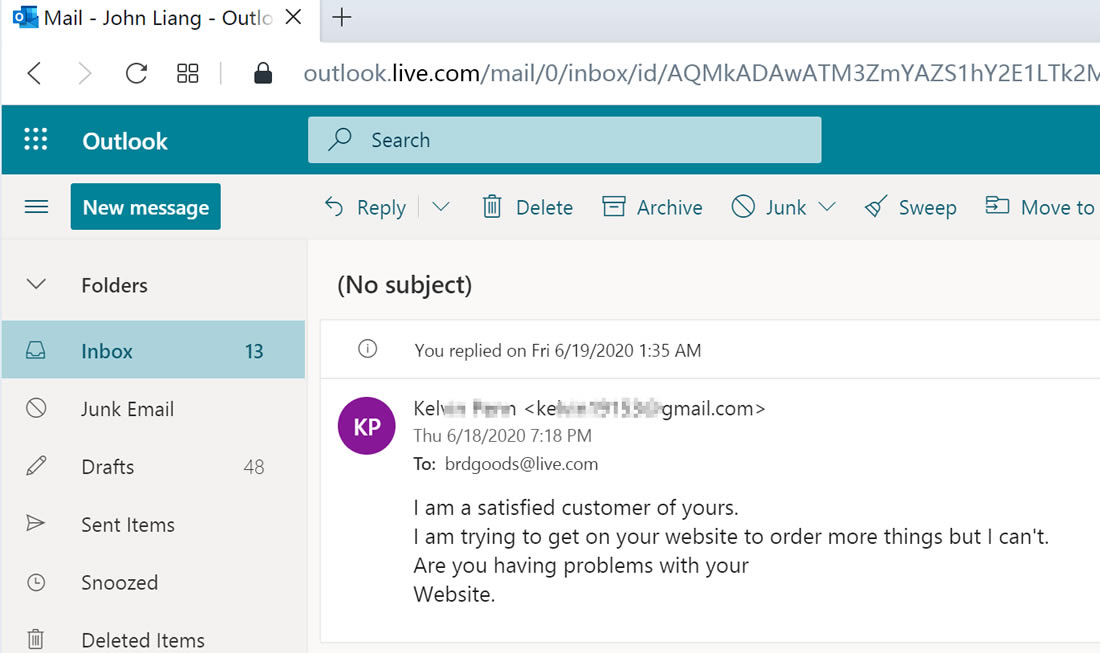Toggle the hamburger navigation pane

[36, 207]
